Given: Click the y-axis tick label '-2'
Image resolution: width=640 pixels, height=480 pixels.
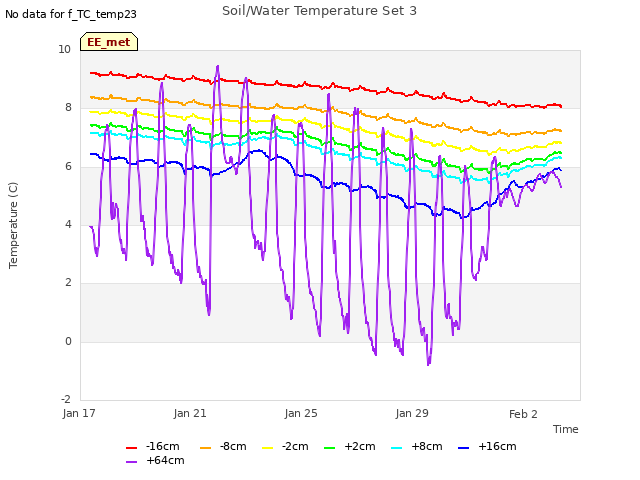Looking at the screenshot, I should pyautogui.click(x=66, y=399).
